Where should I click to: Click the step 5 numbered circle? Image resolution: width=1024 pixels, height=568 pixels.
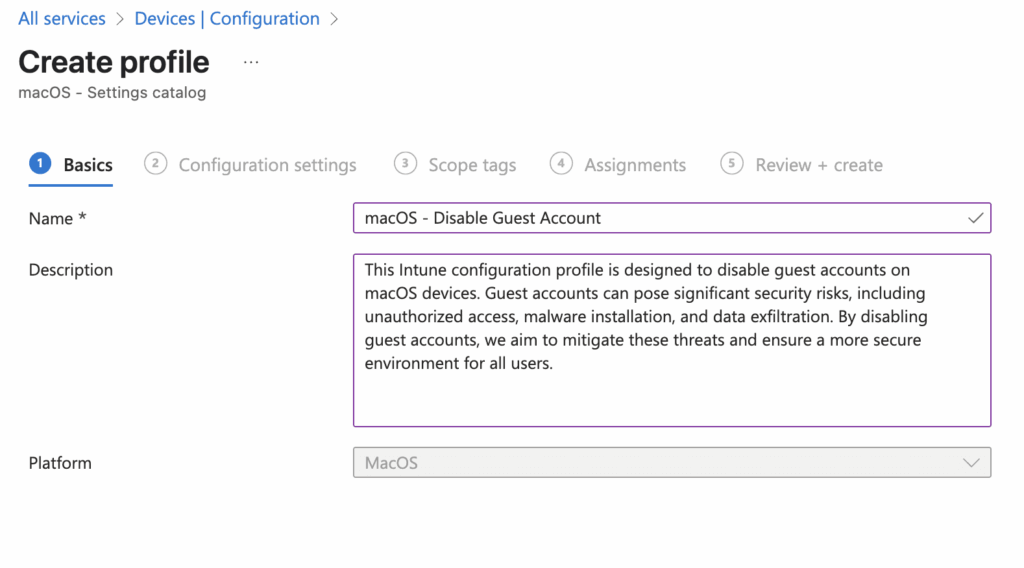point(732,164)
